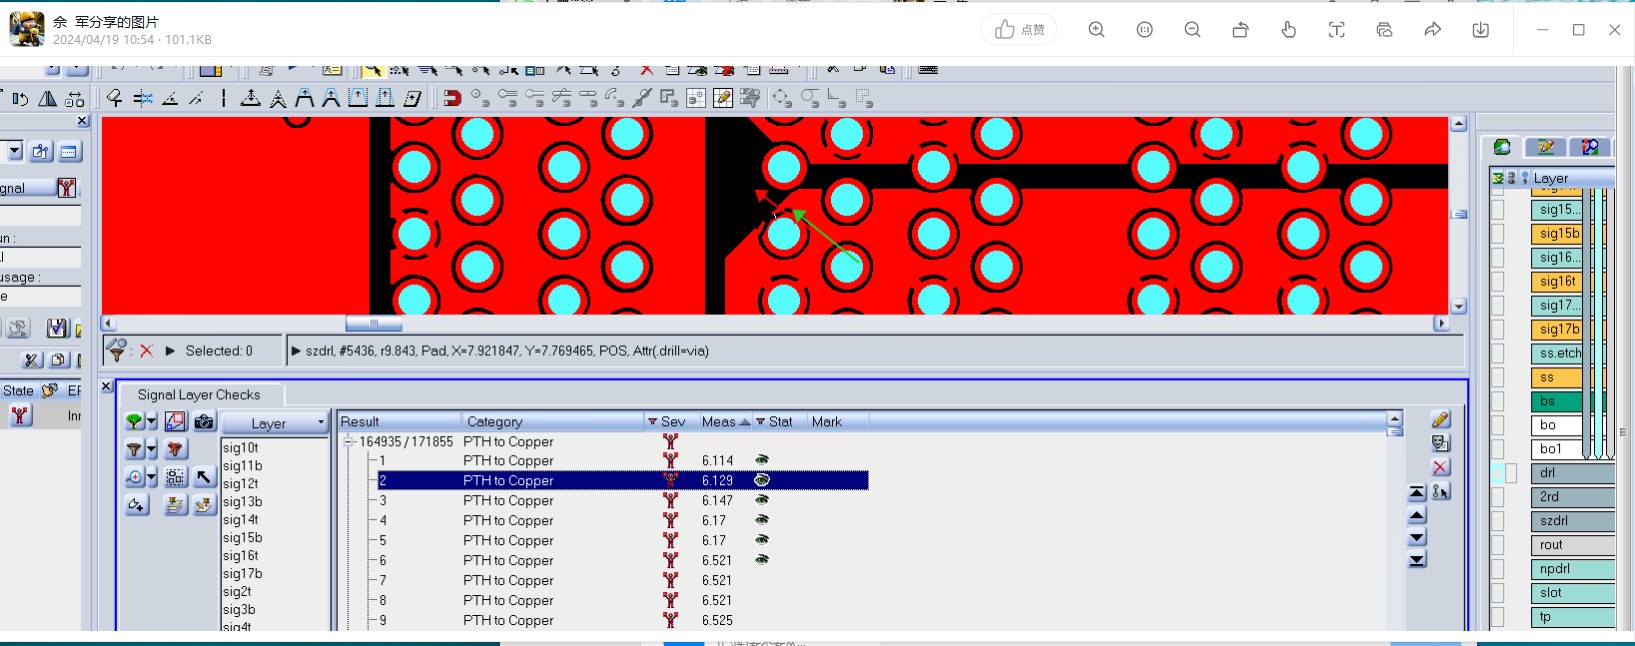Toggle eye status on result row 1
Image resolution: width=1635 pixels, height=646 pixels.
(x=762, y=460)
